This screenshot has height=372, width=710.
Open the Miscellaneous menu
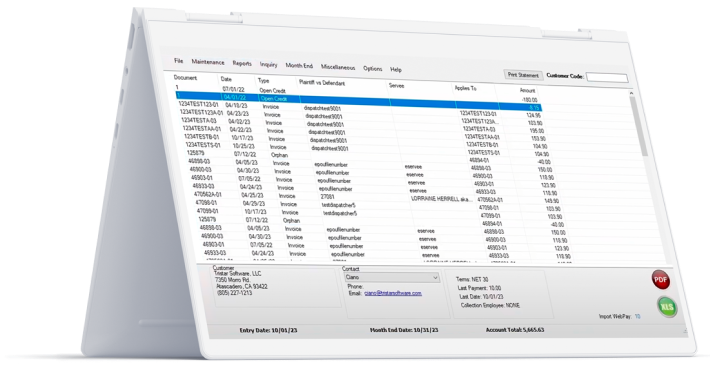pyautogui.click(x=338, y=67)
